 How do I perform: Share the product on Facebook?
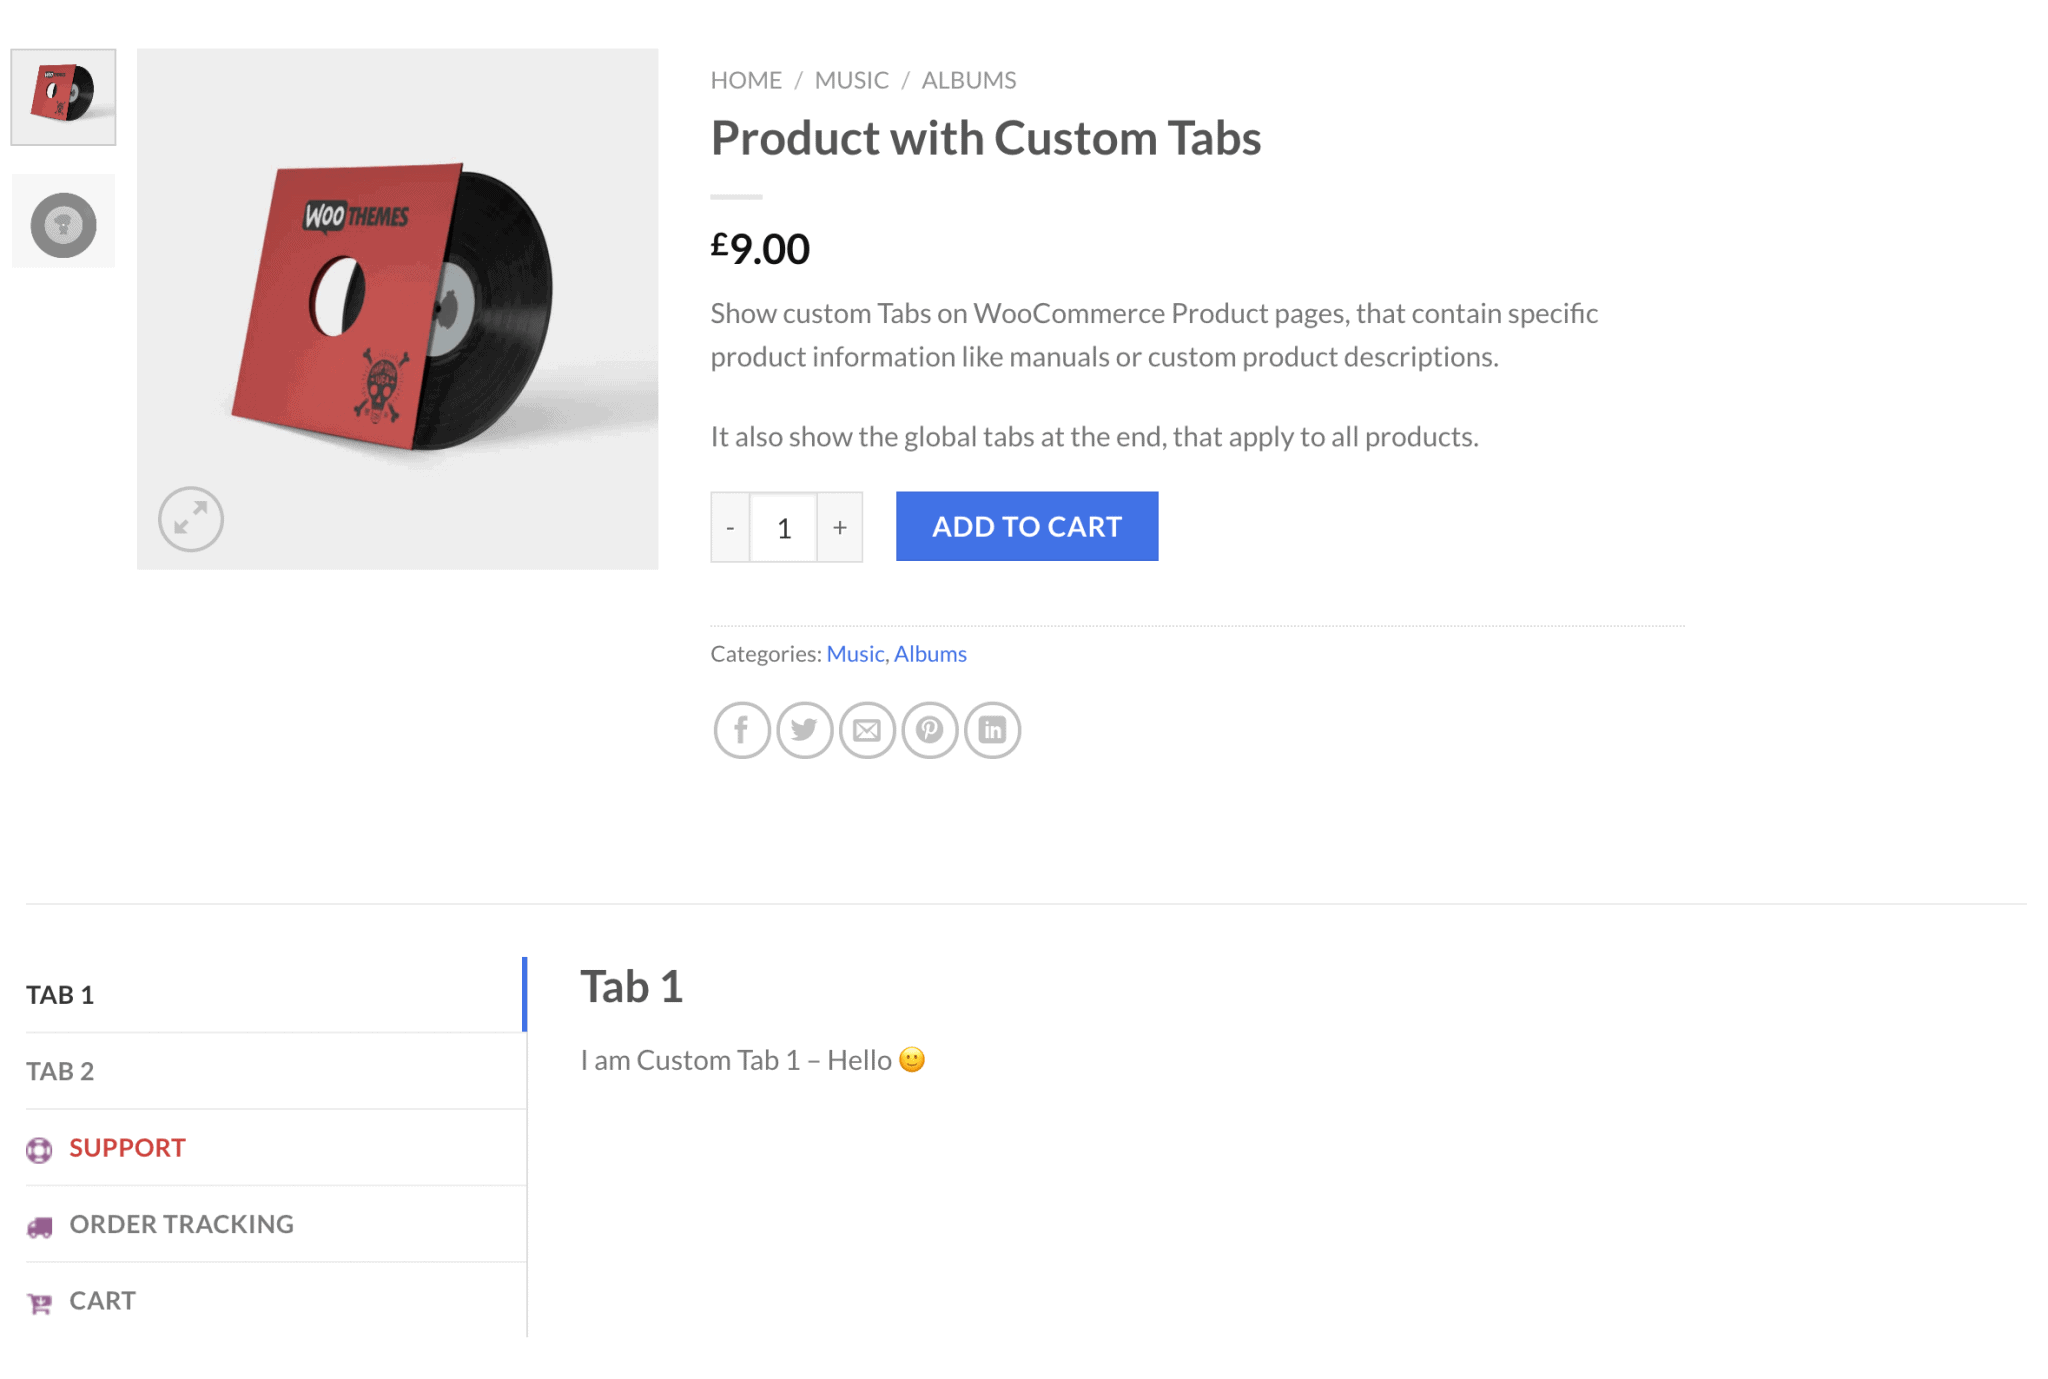pyautogui.click(x=741, y=730)
